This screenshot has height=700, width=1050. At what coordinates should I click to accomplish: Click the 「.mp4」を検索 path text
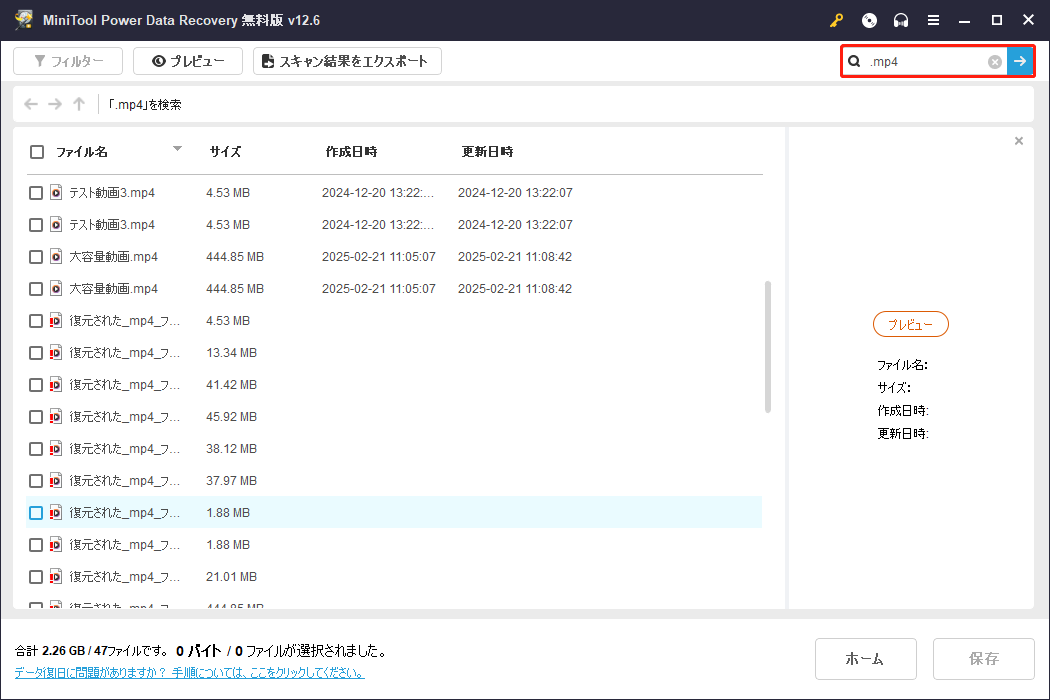[x=145, y=104]
